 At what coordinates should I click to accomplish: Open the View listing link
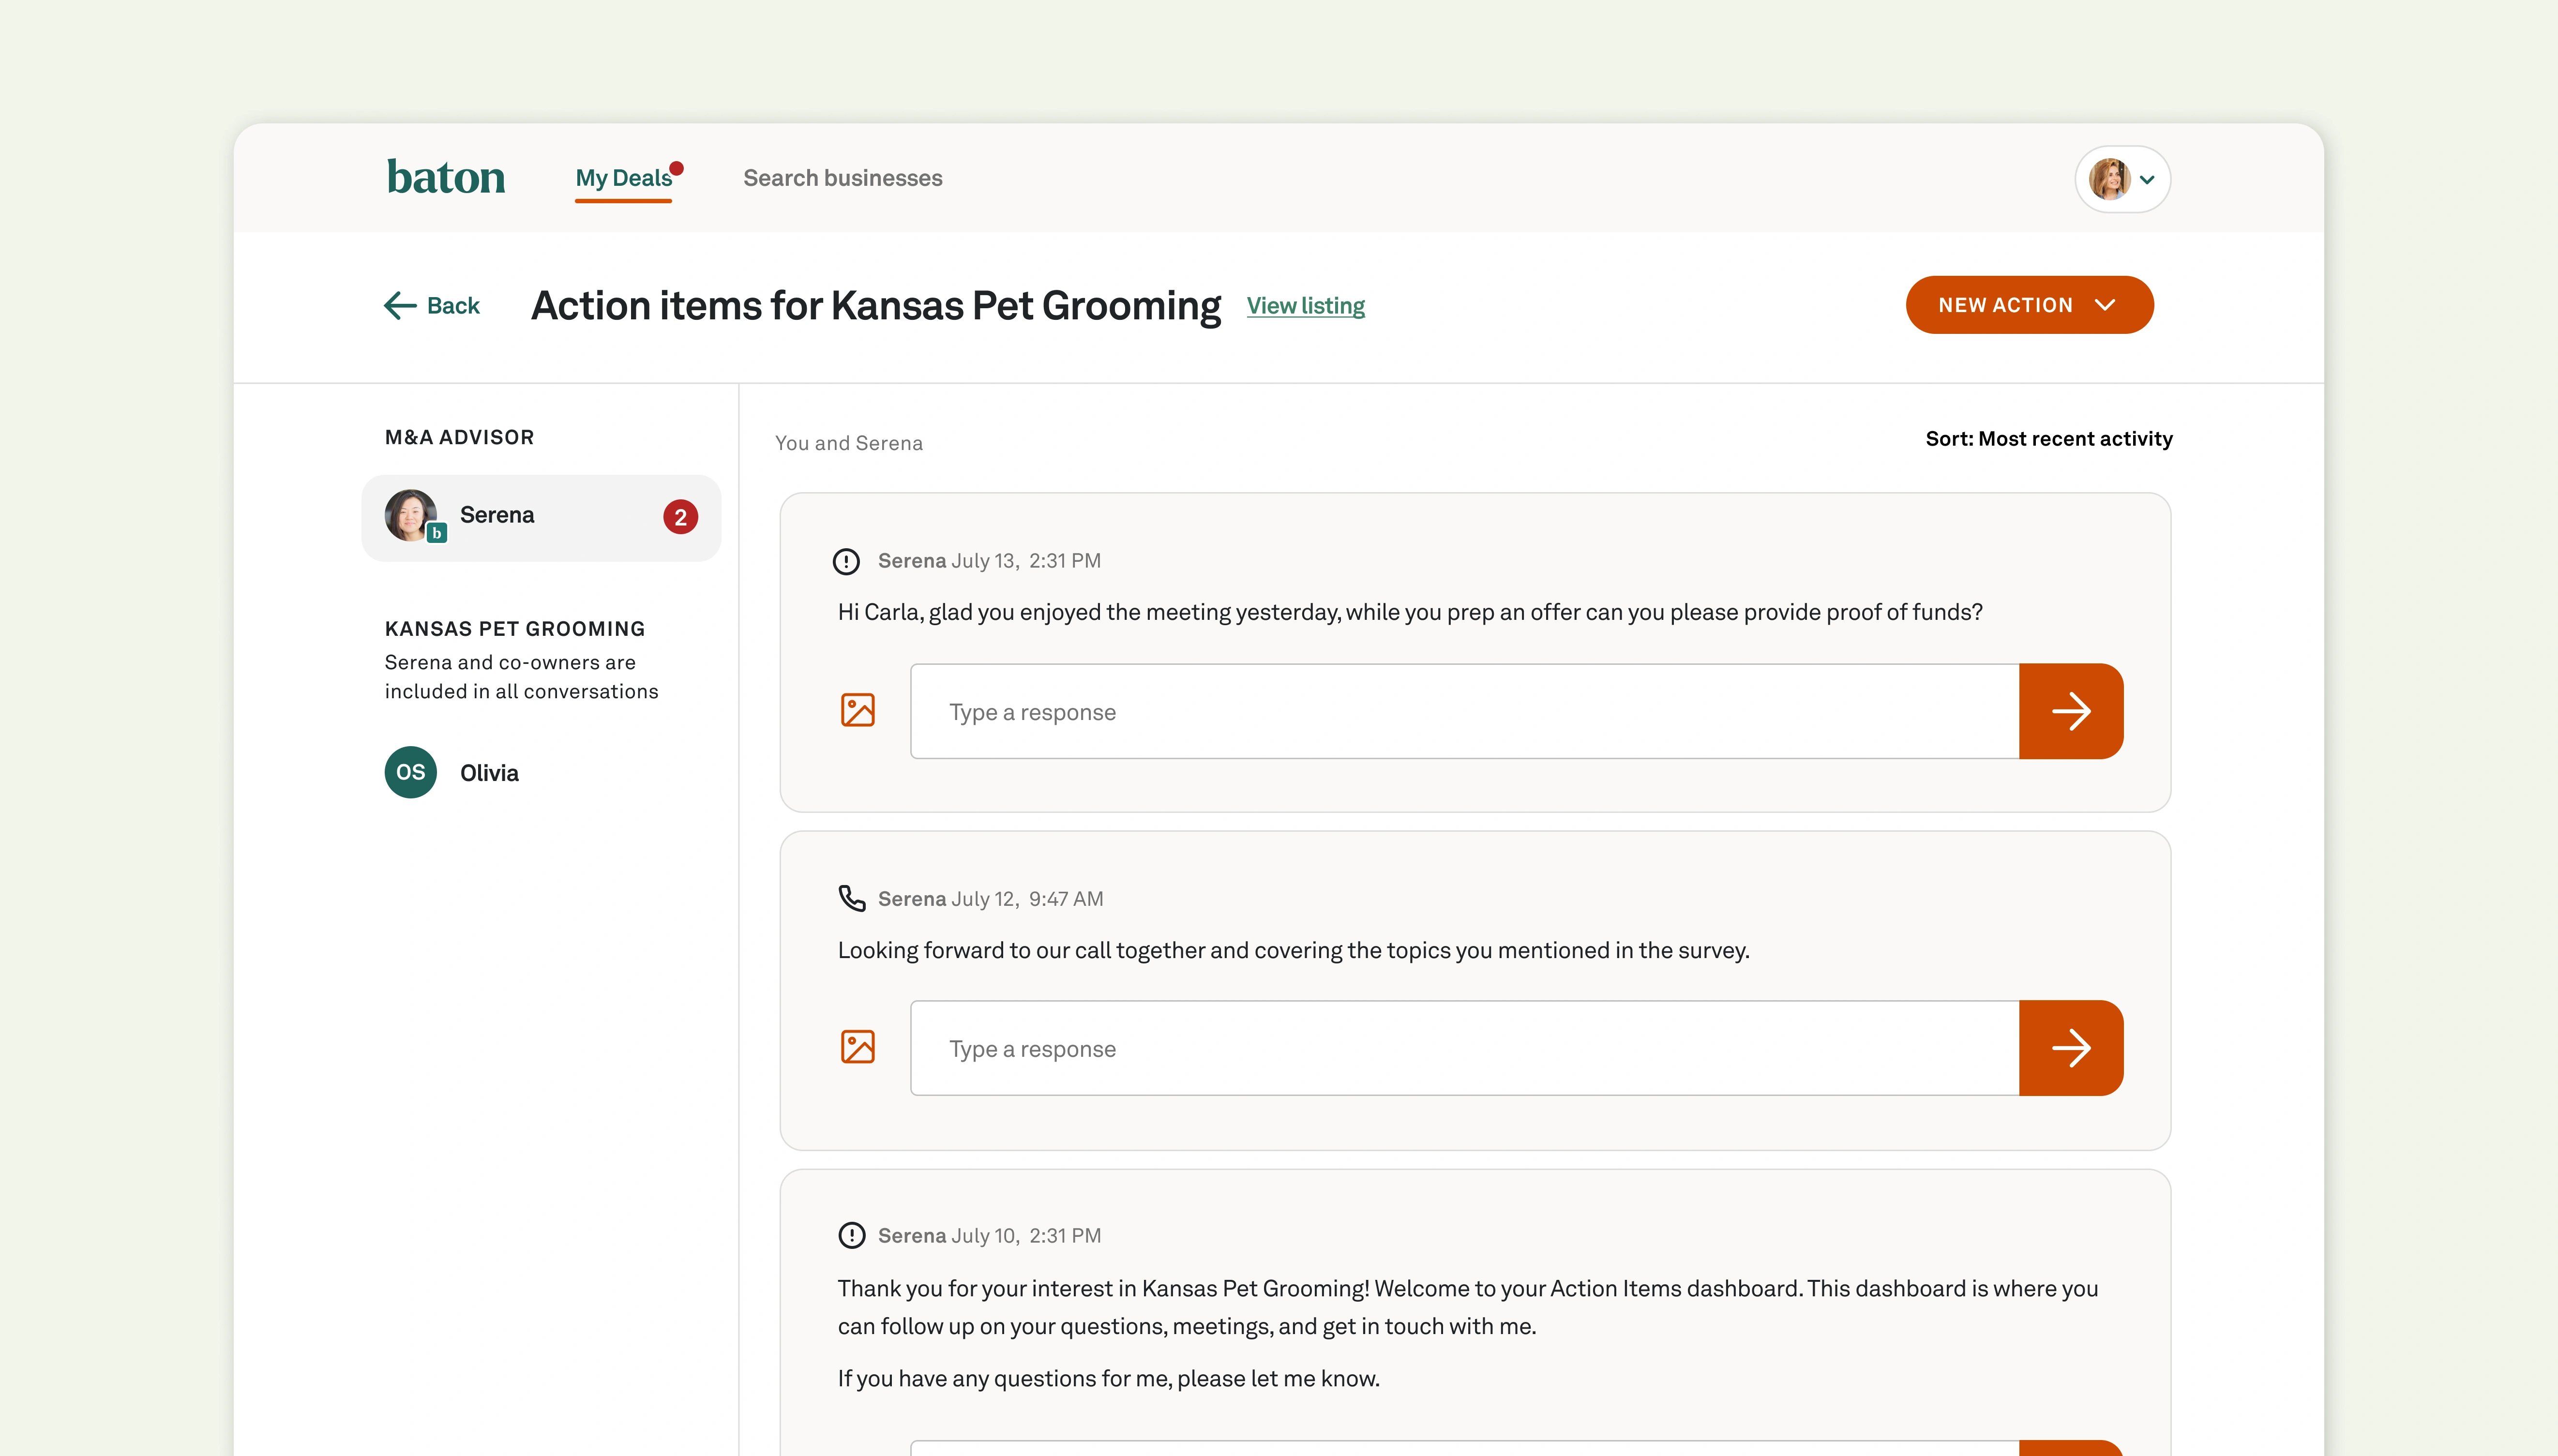(x=1305, y=306)
